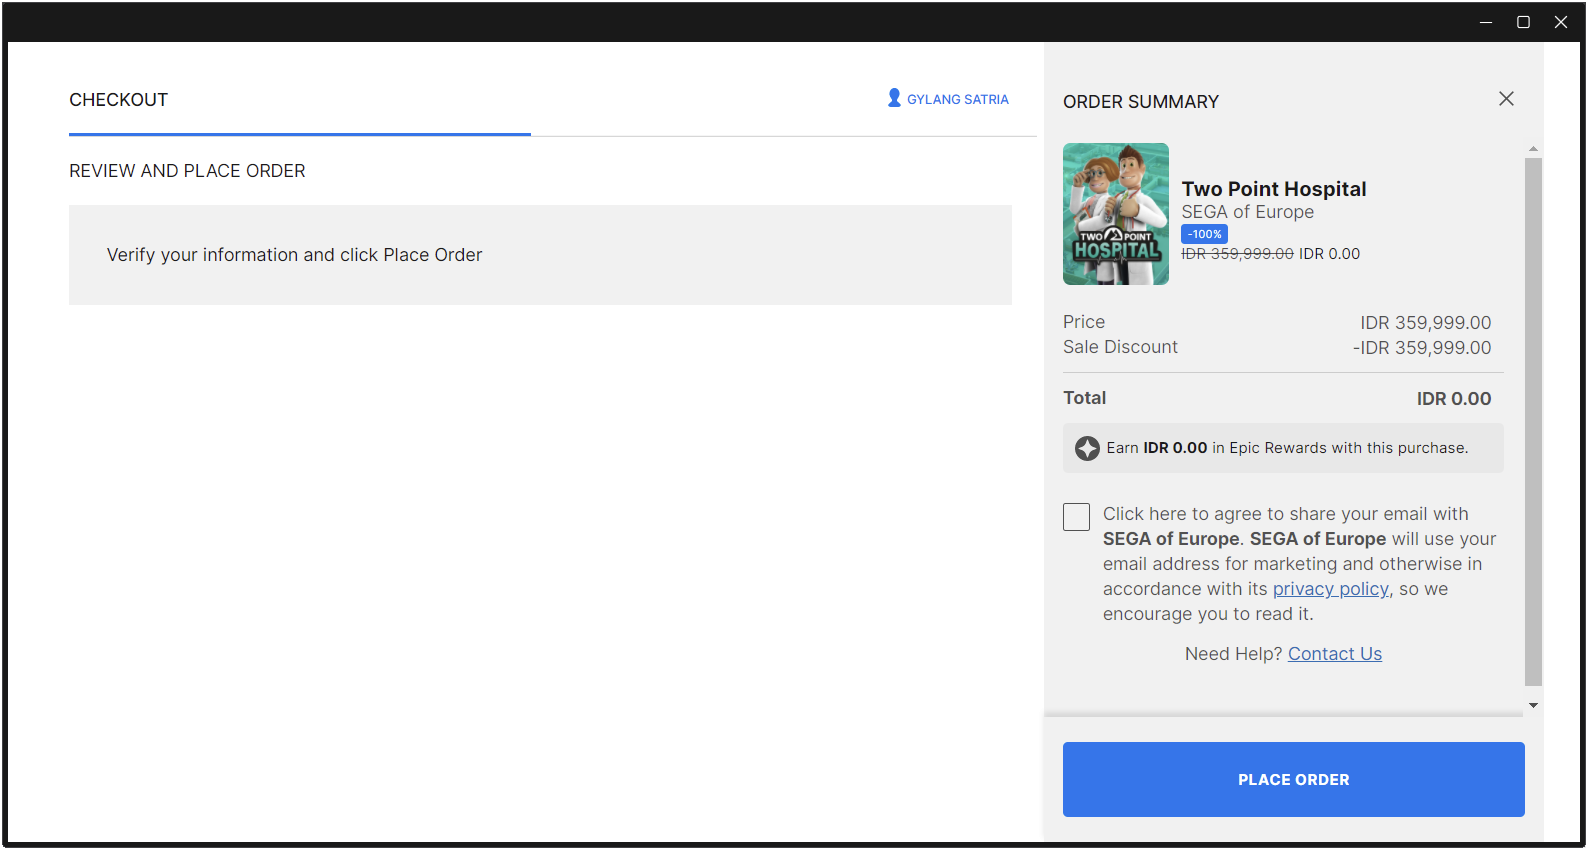1588x850 pixels.
Task: Click the struck-through IDR 359,999.00 price
Action: coord(1237,254)
